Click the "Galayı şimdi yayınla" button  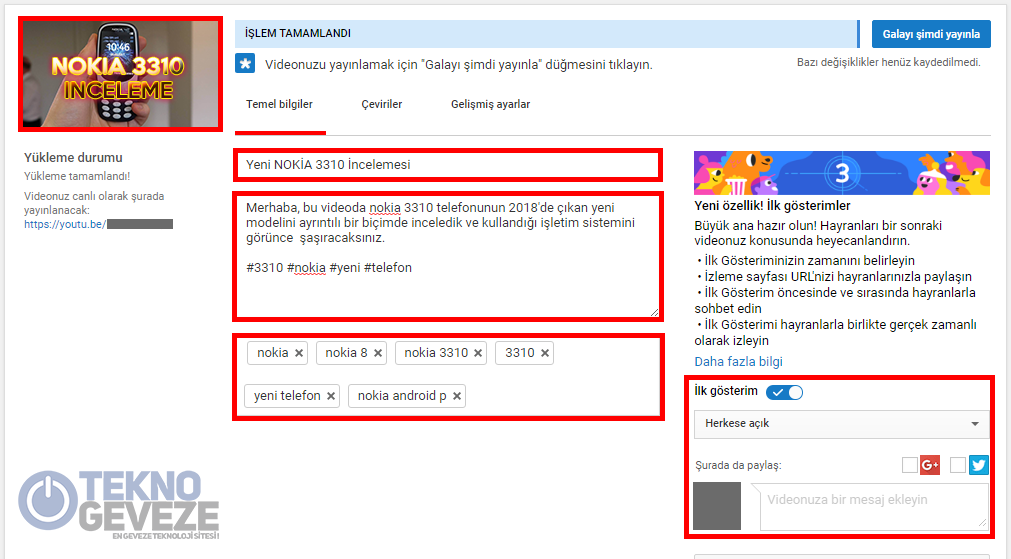click(931, 34)
